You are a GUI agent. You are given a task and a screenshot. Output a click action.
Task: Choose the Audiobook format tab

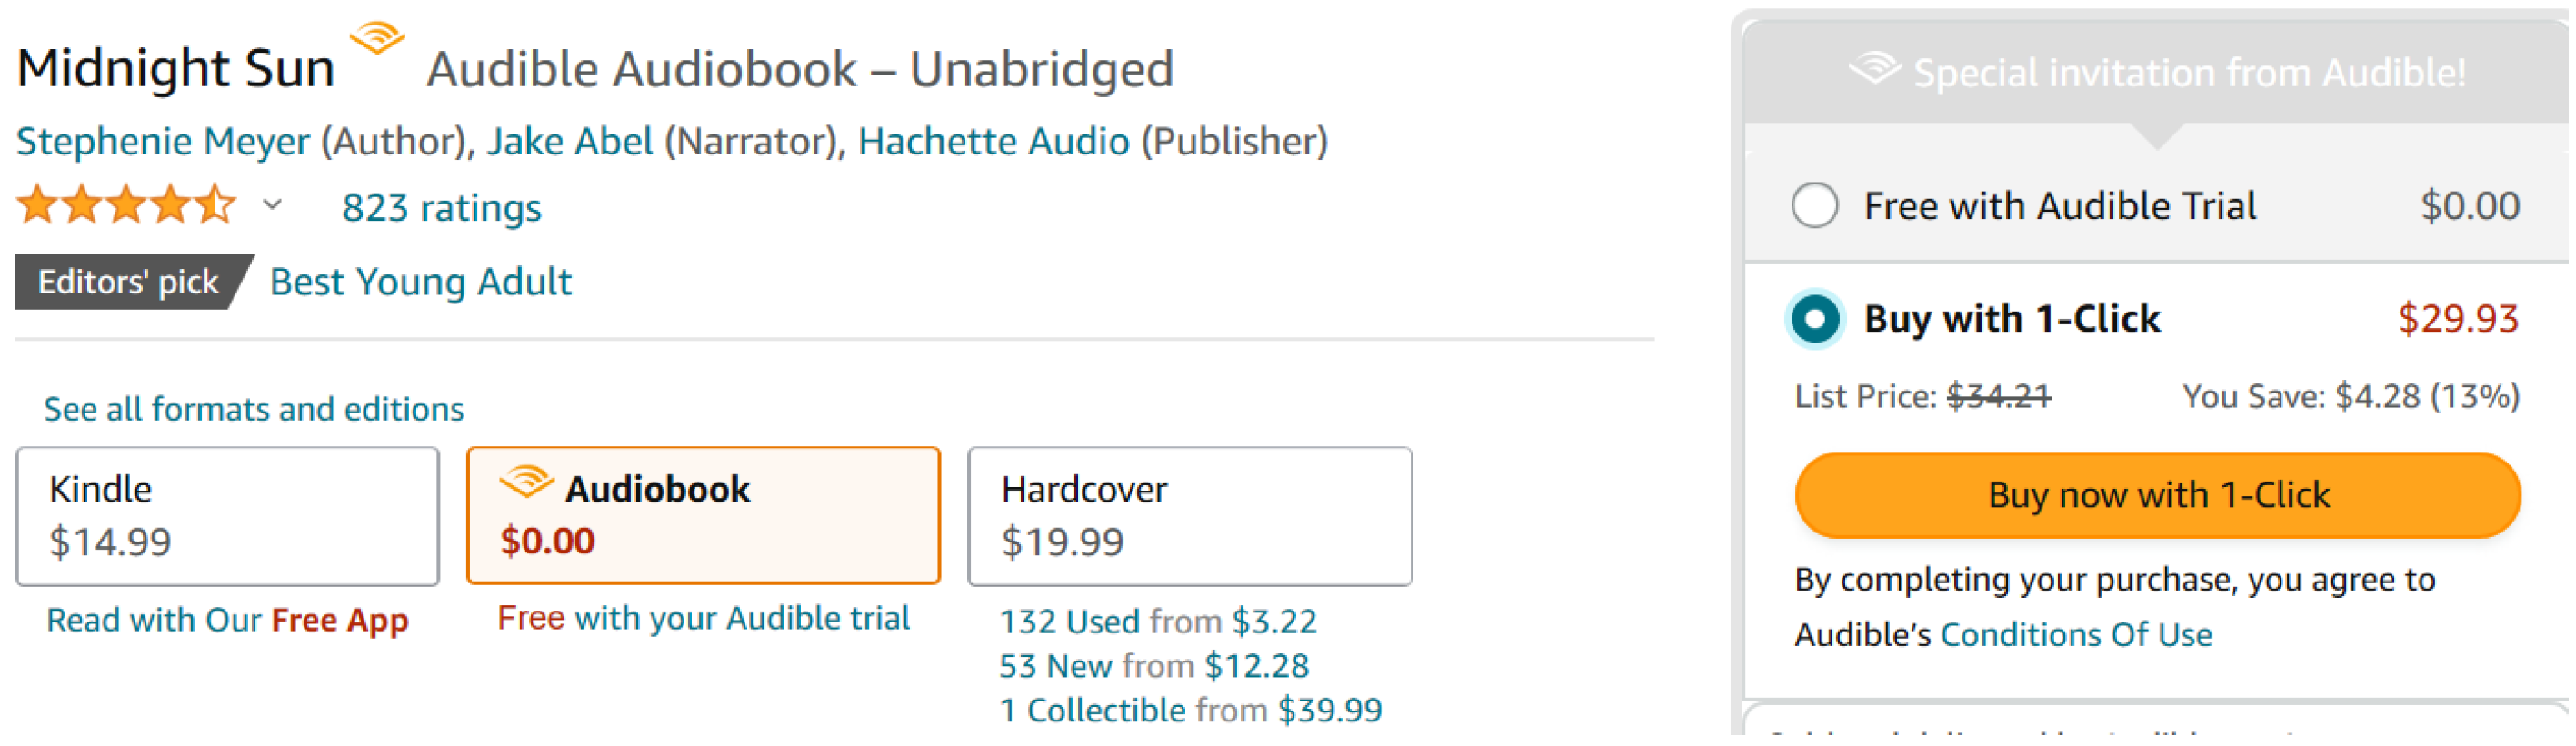click(703, 517)
